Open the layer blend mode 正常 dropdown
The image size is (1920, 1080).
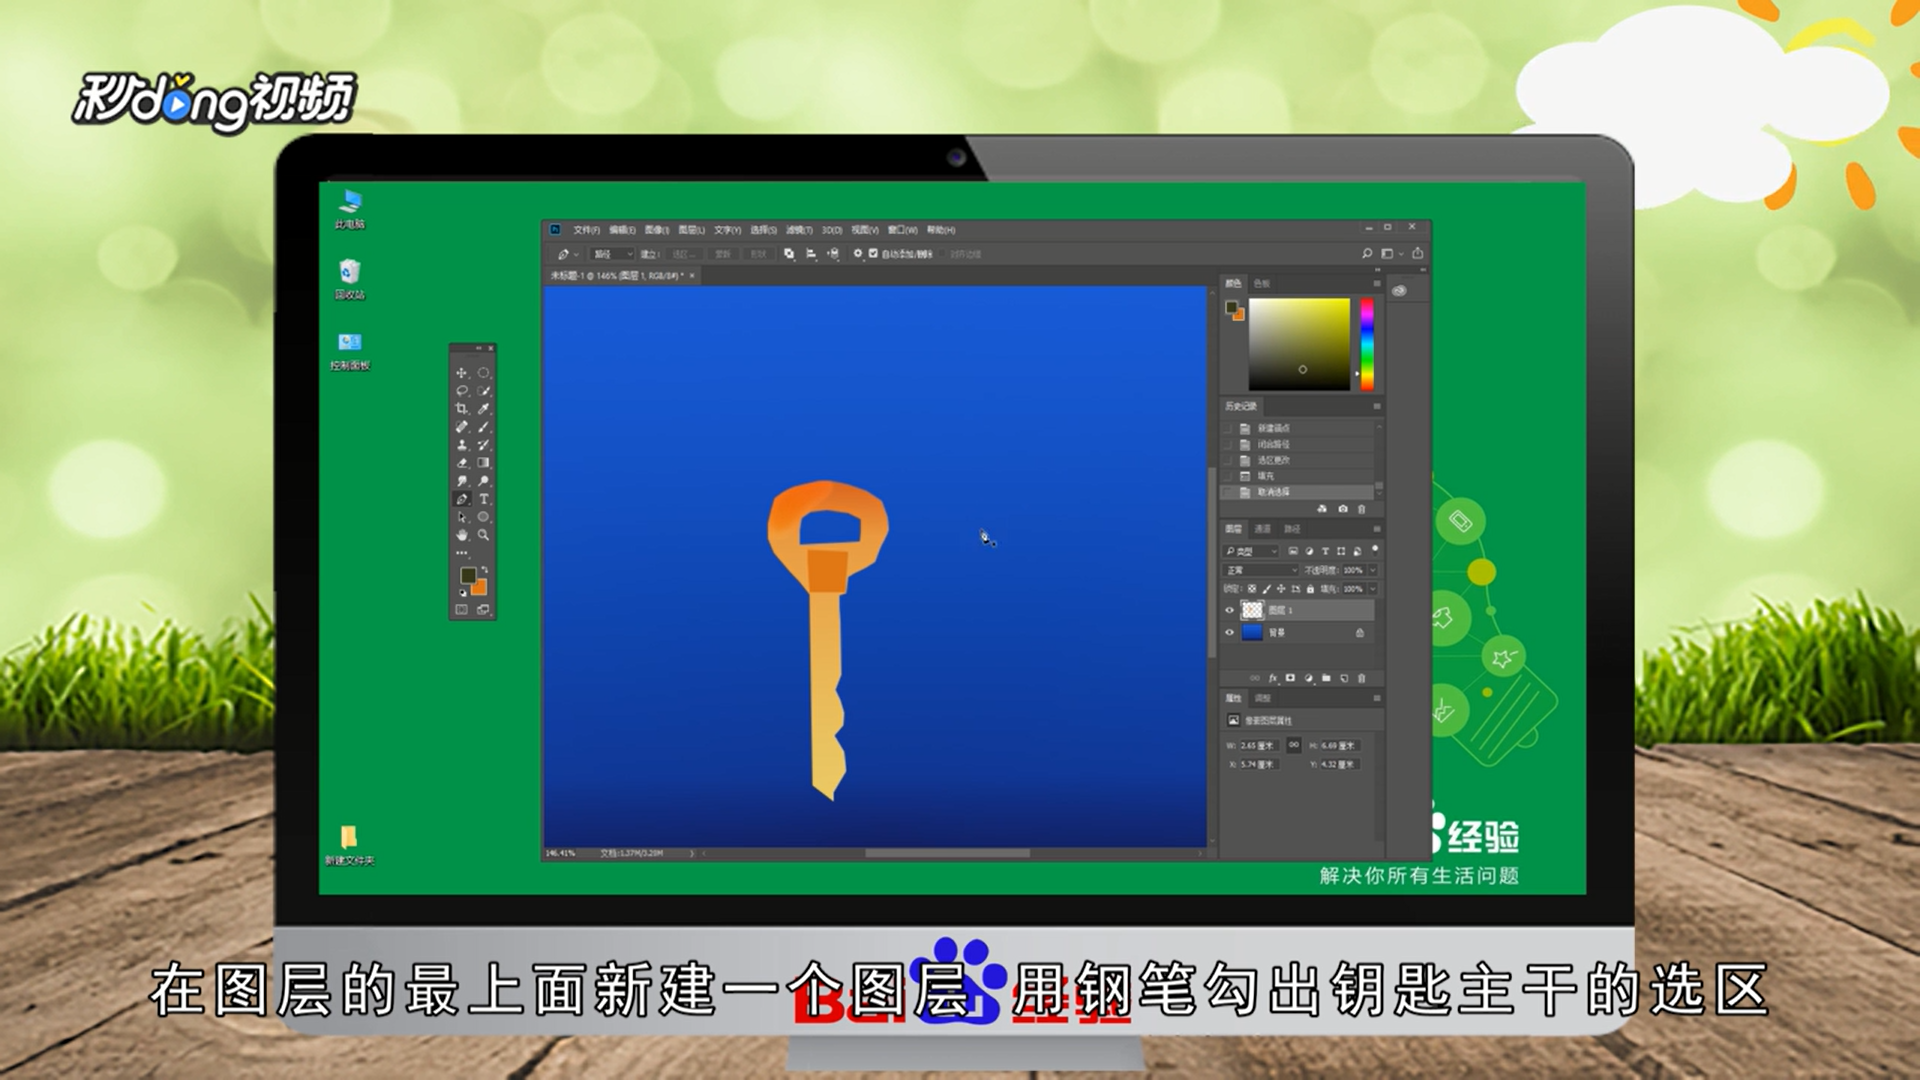click(x=1261, y=570)
